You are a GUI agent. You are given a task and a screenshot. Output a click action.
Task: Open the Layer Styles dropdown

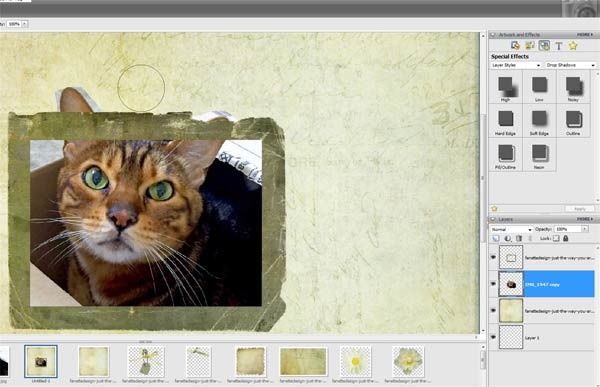click(516, 65)
